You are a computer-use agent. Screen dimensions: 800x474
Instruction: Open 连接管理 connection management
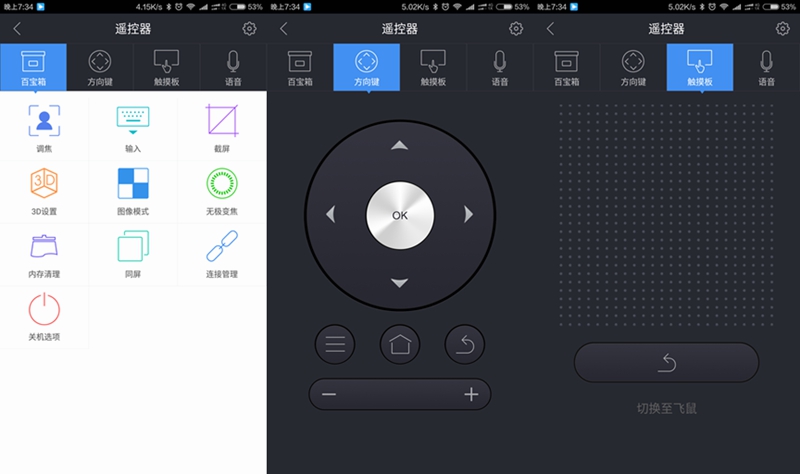[x=222, y=255]
